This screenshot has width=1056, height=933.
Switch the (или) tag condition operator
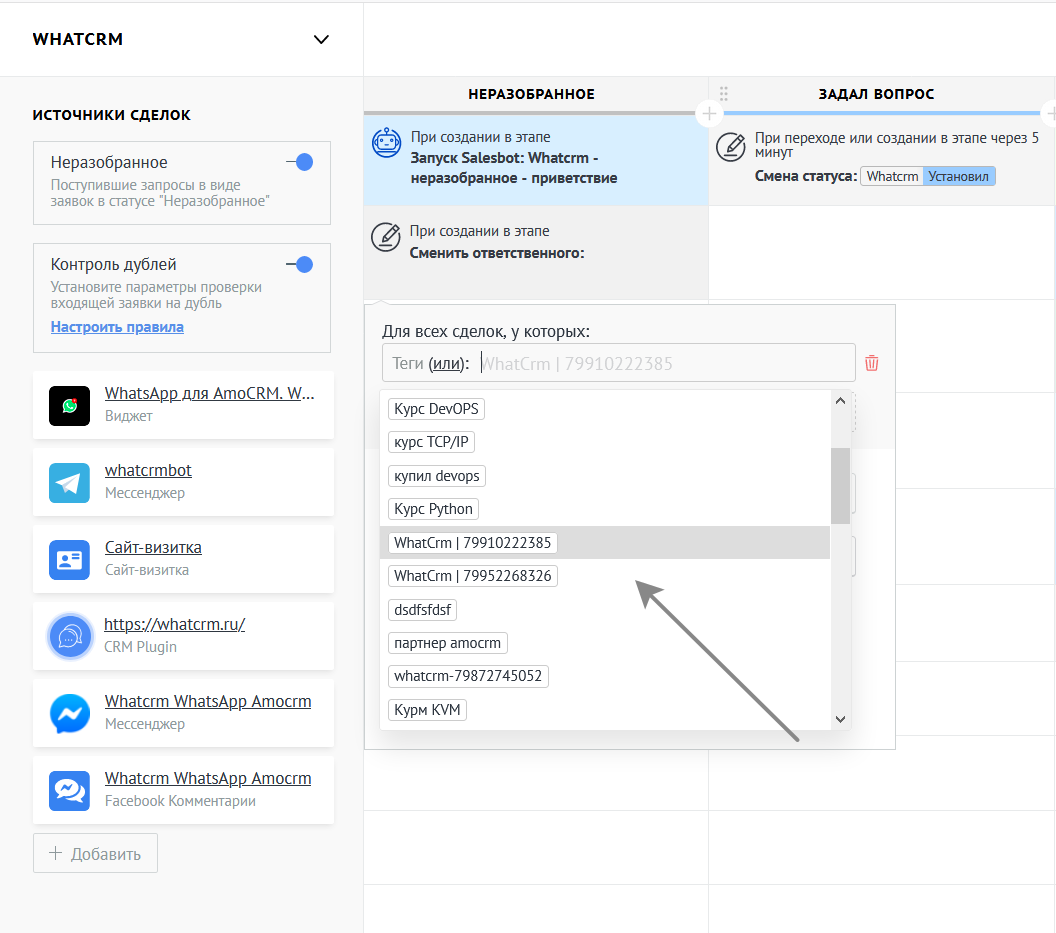tap(447, 364)
